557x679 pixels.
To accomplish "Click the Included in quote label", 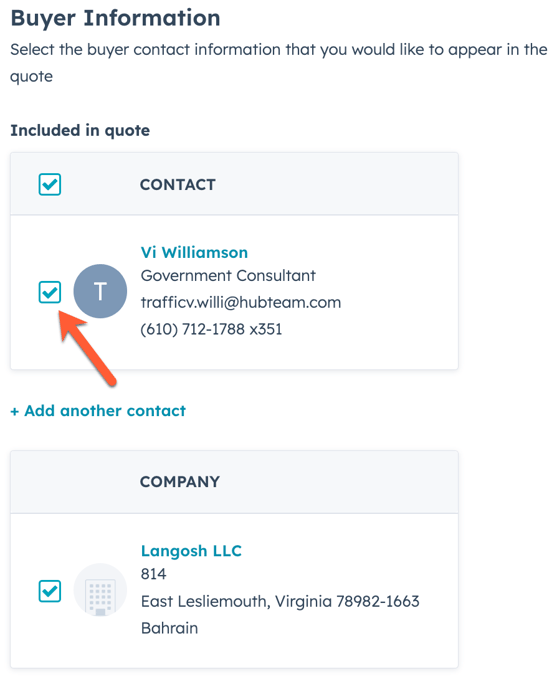I will [80, 130].
